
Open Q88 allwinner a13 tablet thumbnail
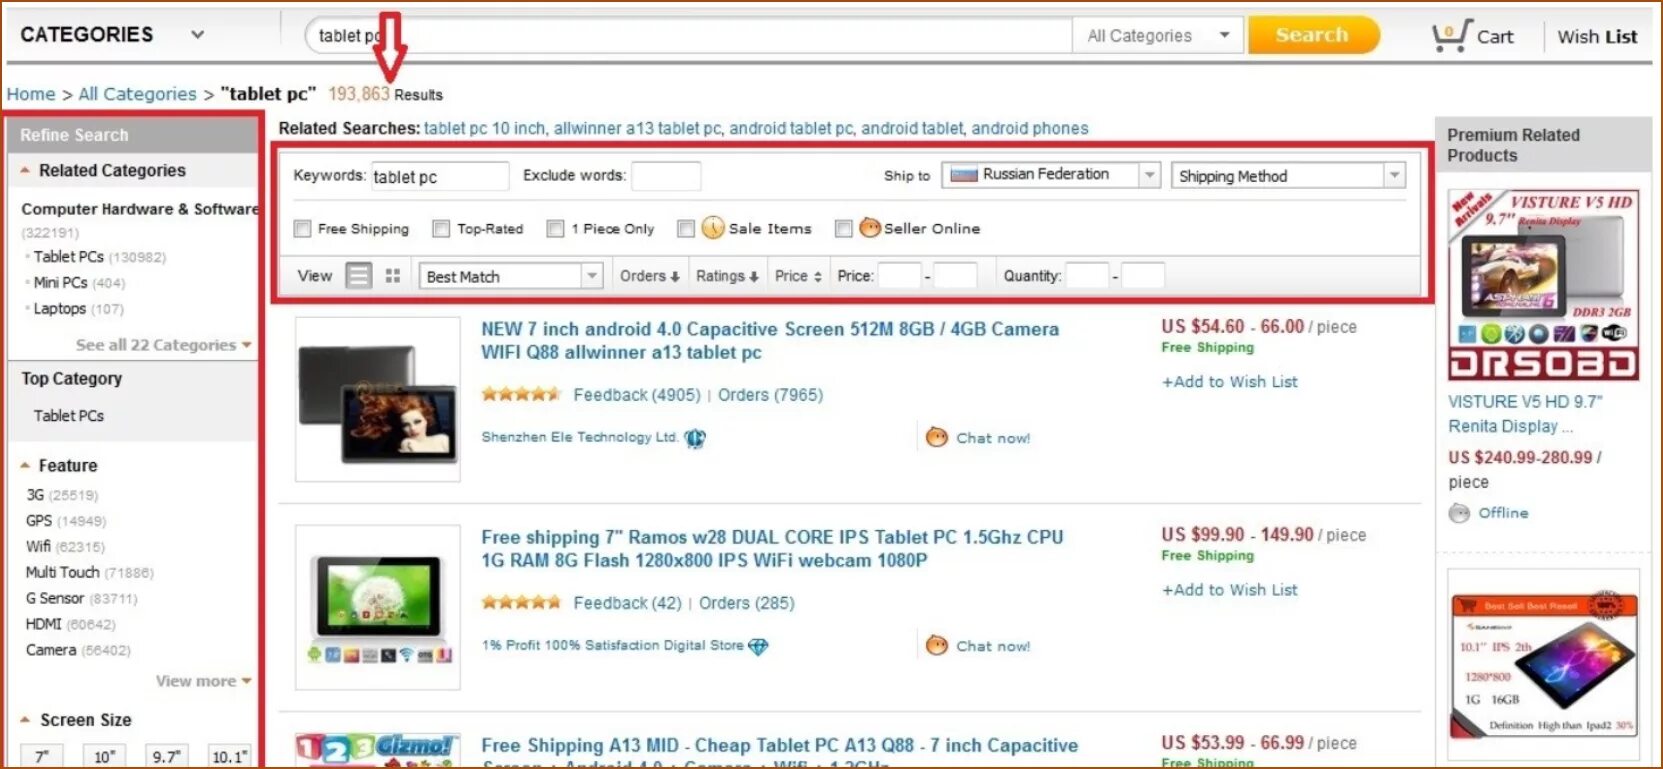point(378,400)
